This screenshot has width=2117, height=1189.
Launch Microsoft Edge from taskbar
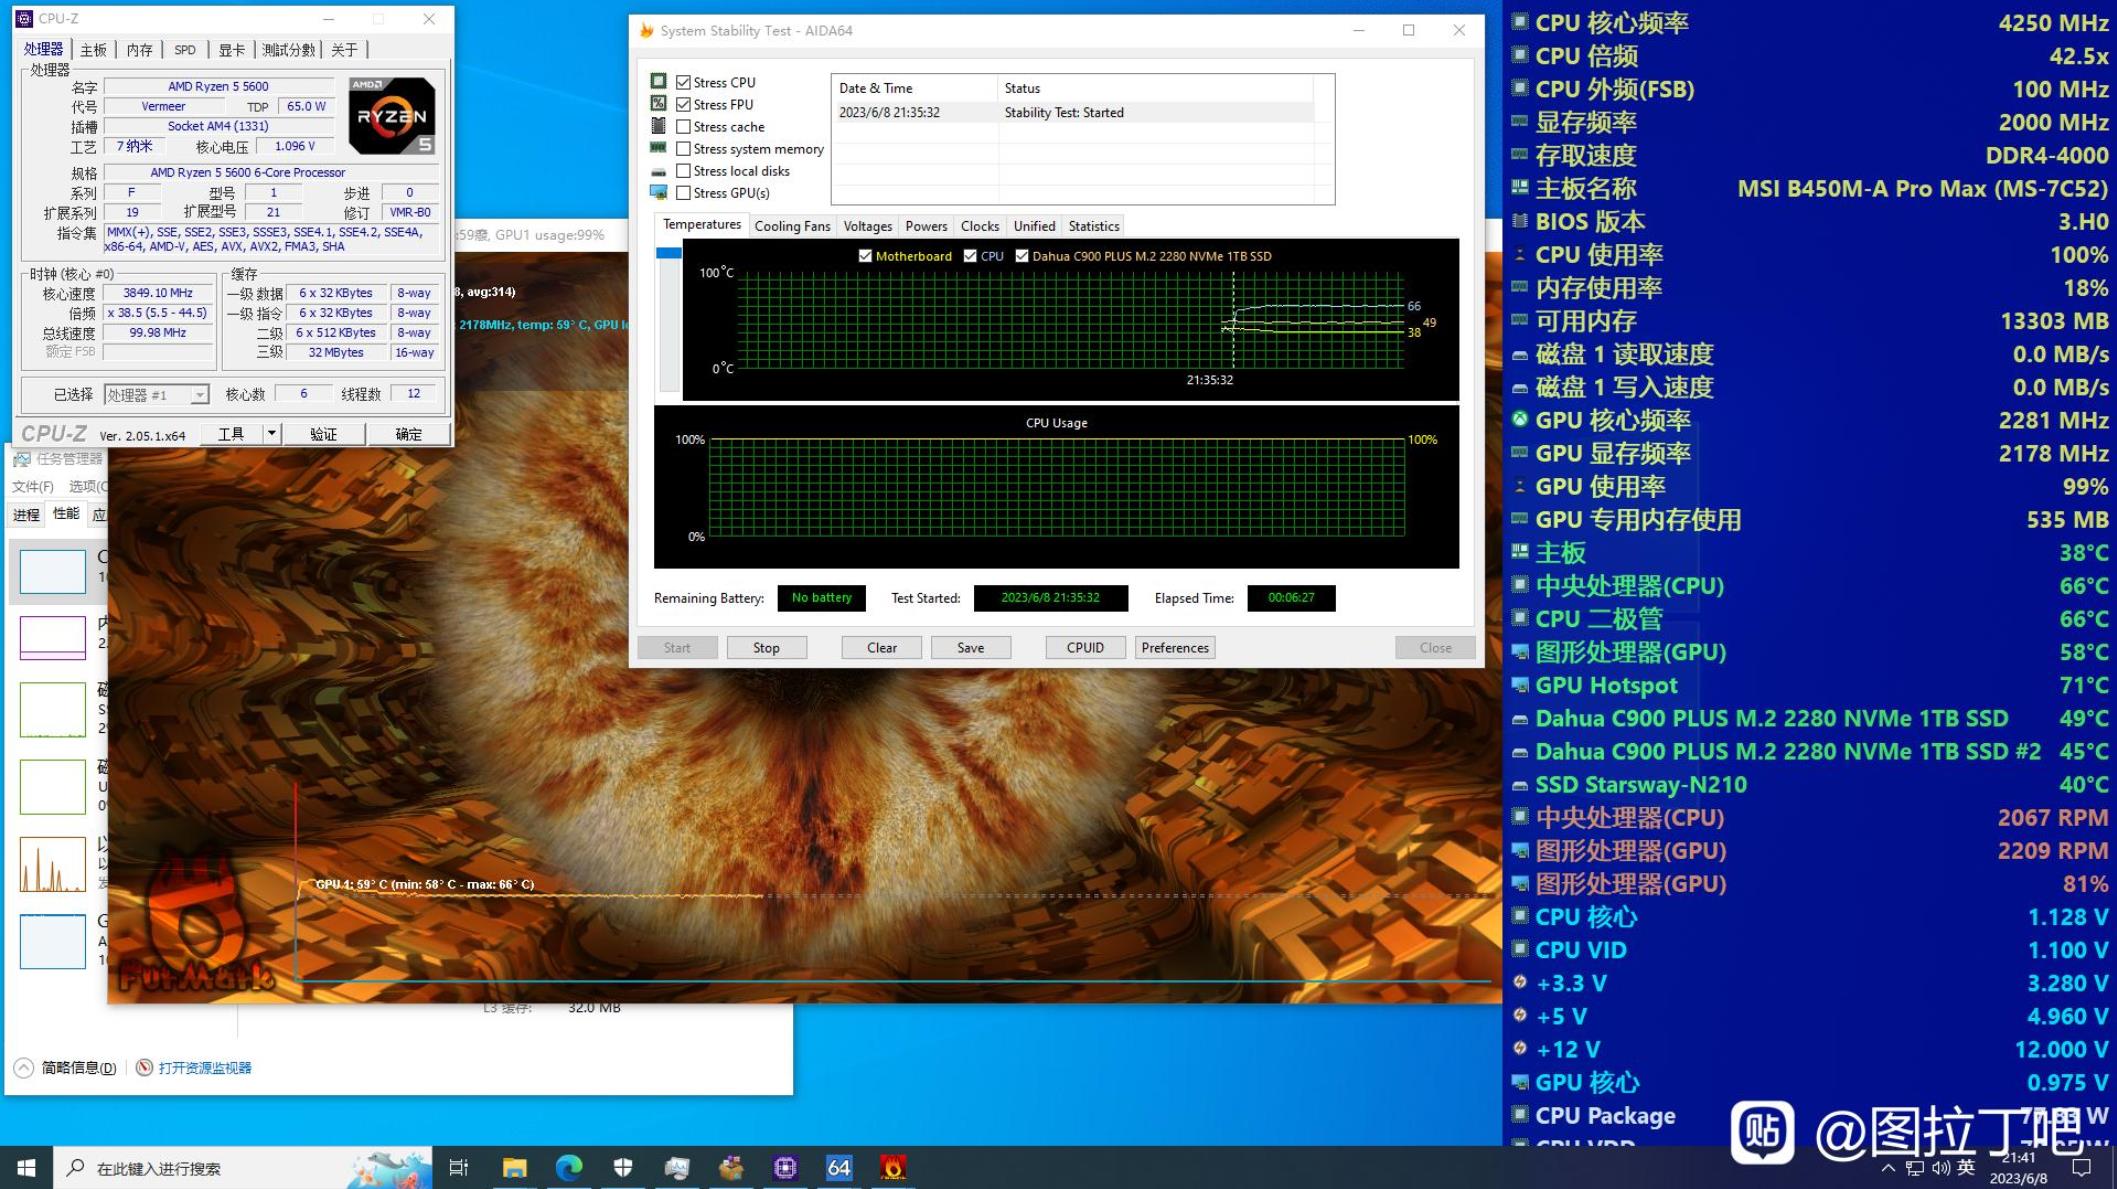[x=569, y=1167]
